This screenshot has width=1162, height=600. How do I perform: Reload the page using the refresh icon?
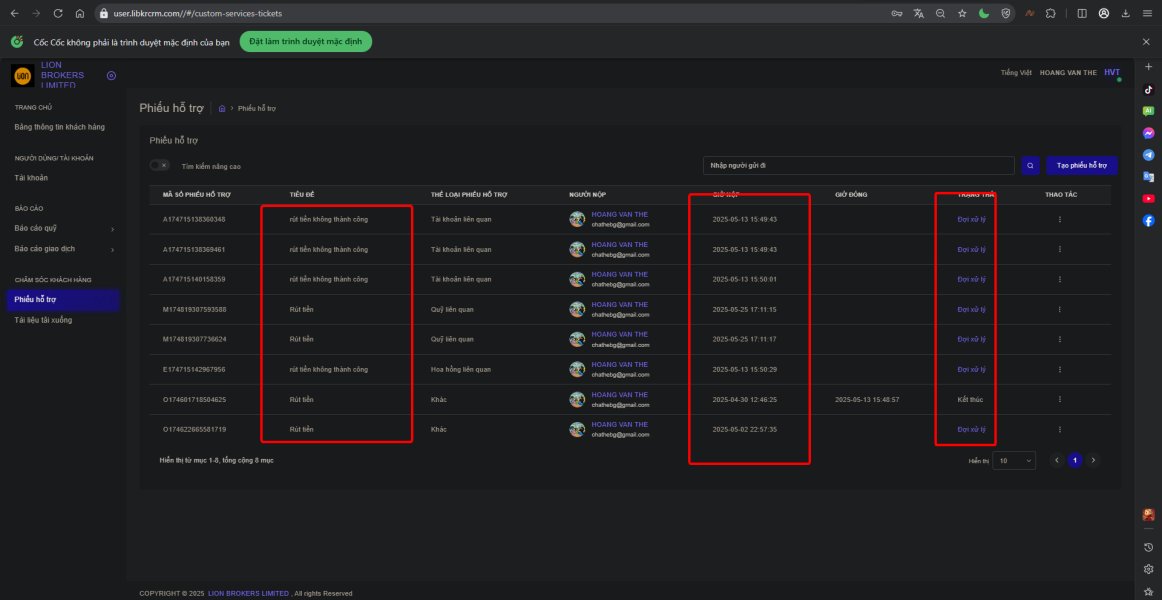point(58,13)
